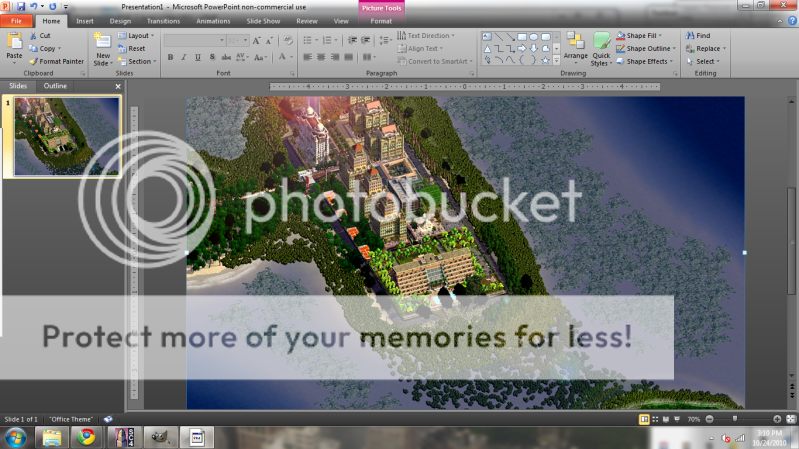
Task: Activate the Format Painter tool
Action: [57, 61]
